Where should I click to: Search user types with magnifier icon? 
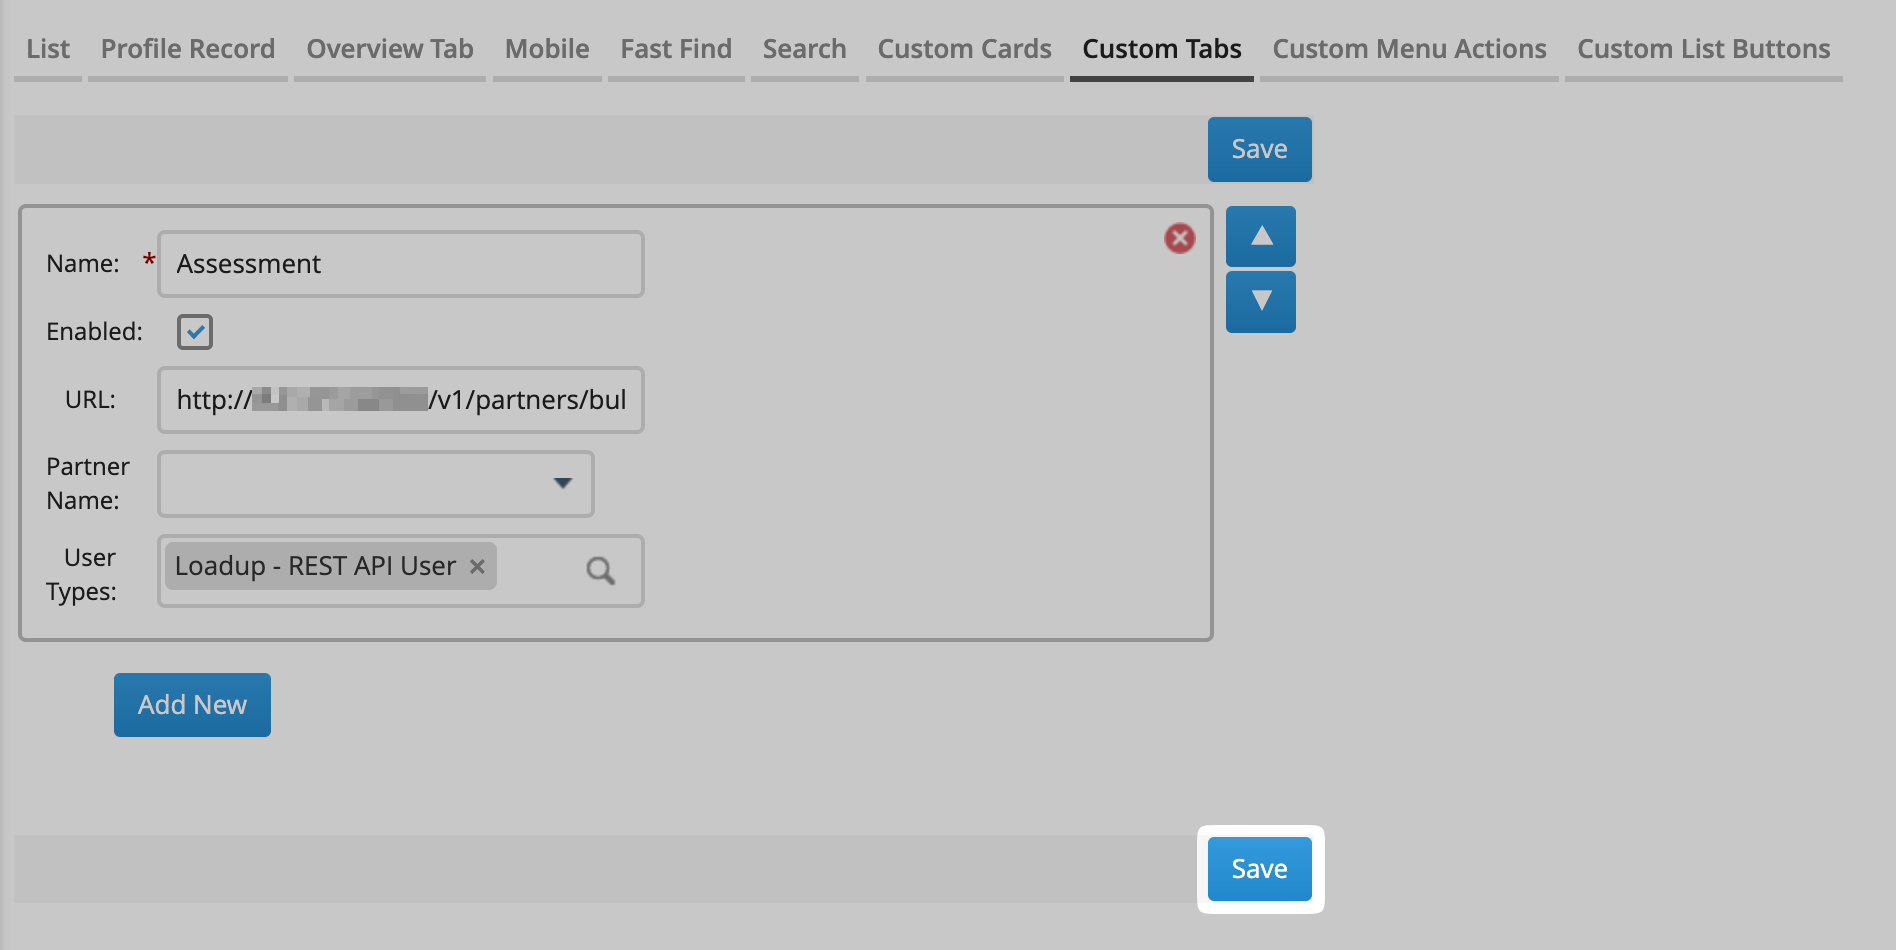coord(600,571)
